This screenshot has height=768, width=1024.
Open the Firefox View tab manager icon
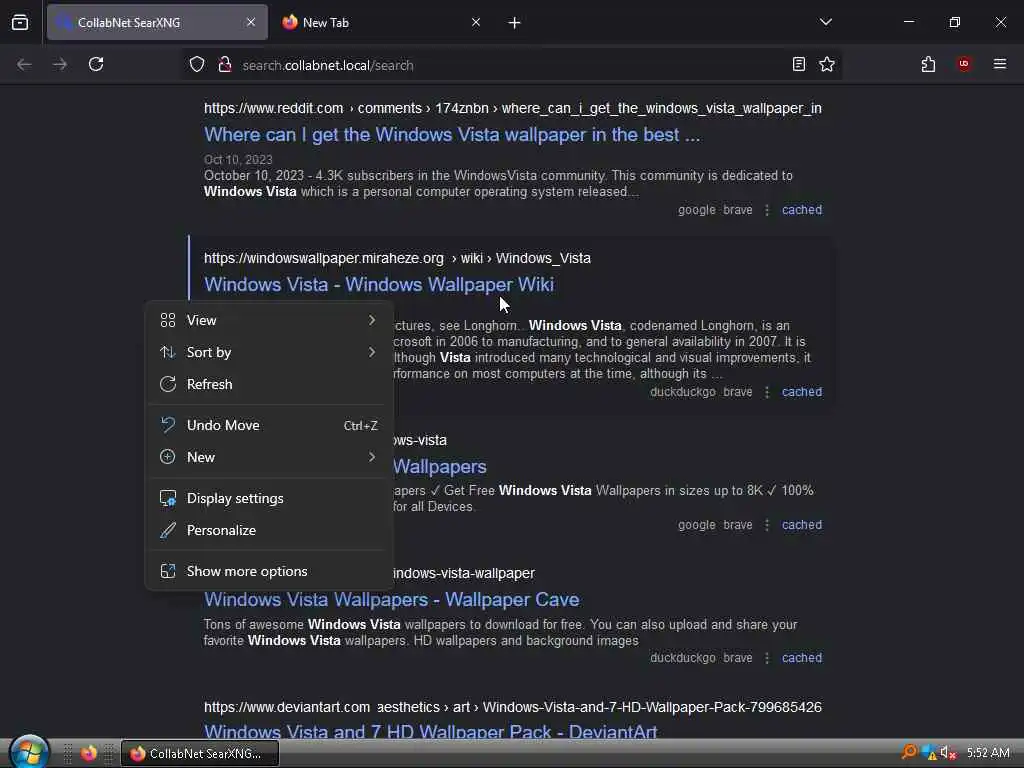pos(20,22)
